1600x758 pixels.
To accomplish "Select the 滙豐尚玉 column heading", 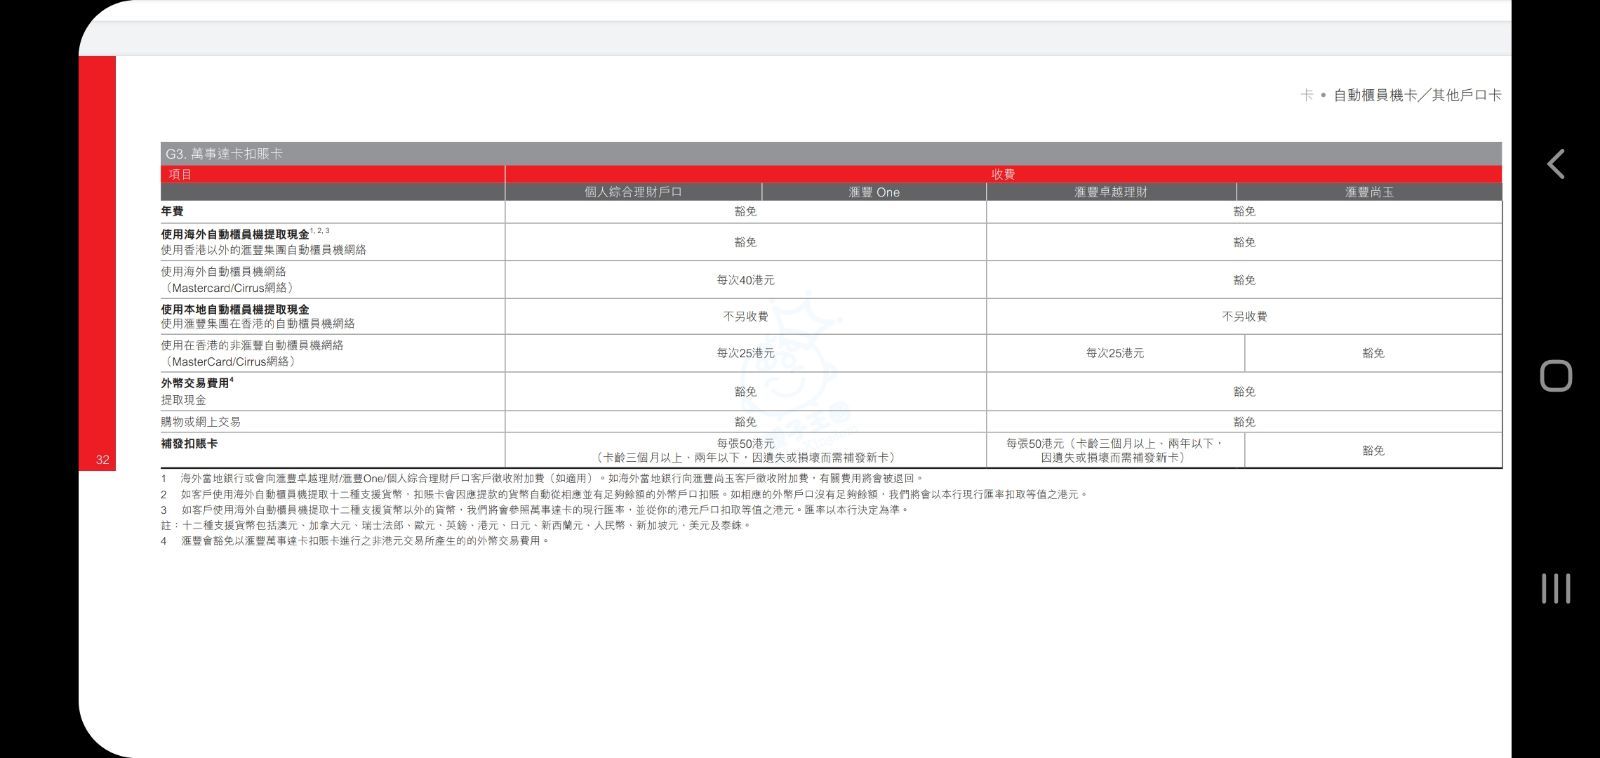I will (1369, 192).
